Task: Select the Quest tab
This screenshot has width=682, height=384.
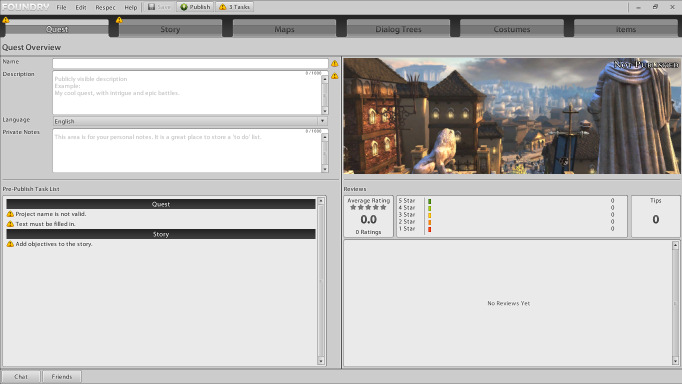Action: click(x=57, y=29)
